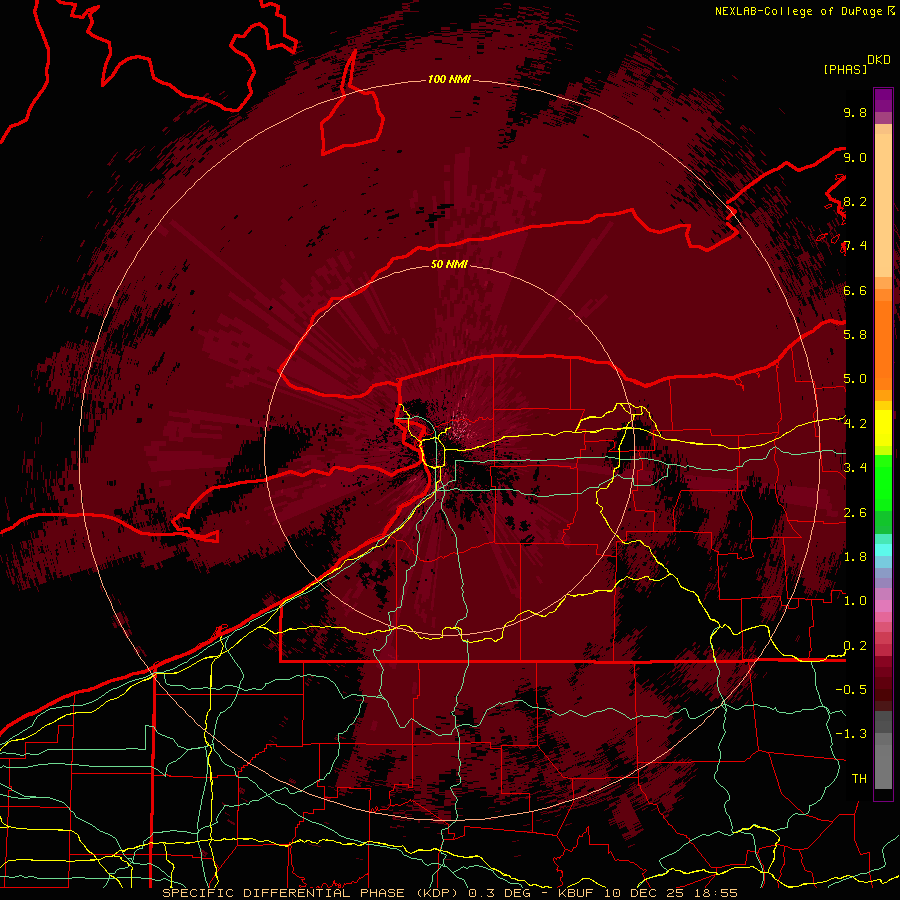Image resolution: width=900 pixels, height=900 pixels.
Task: Click the 4.2 value on color scale
Action: (x=855, y=424)
